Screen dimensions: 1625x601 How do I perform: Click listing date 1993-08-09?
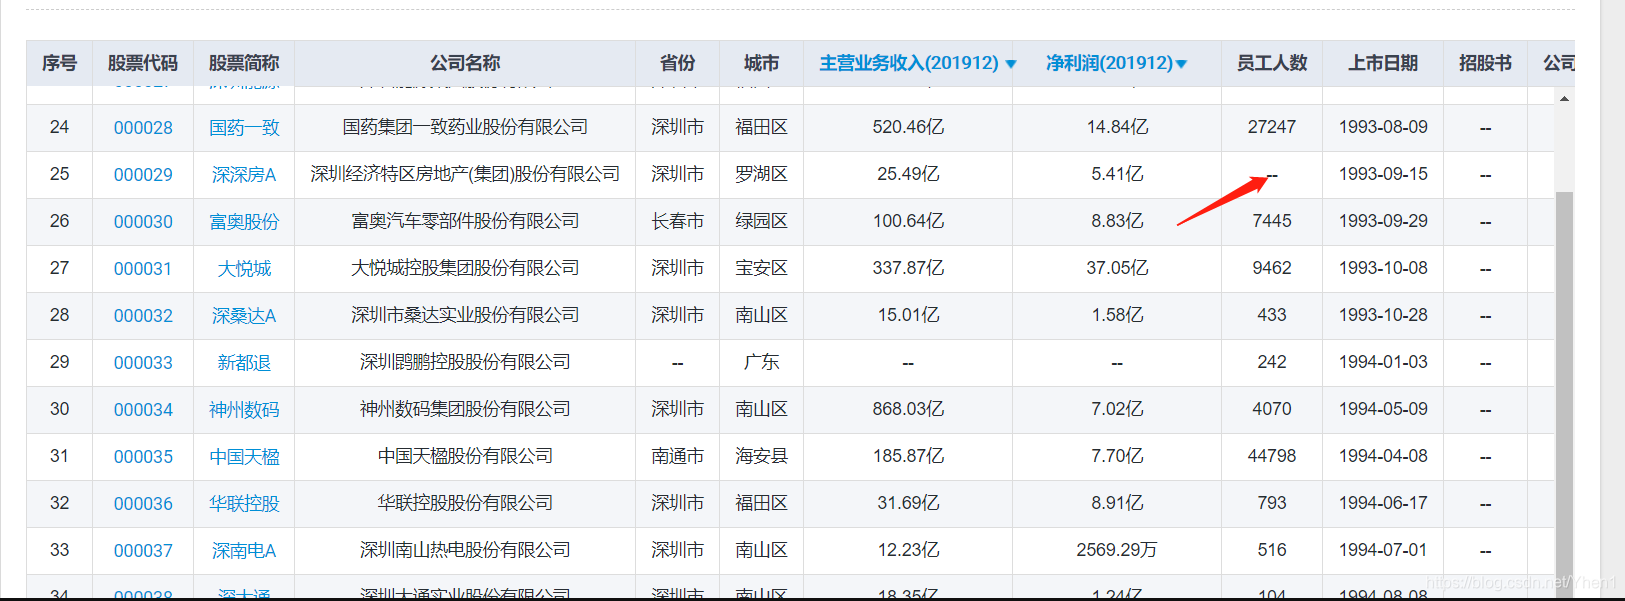click(x=1383, y=128)
